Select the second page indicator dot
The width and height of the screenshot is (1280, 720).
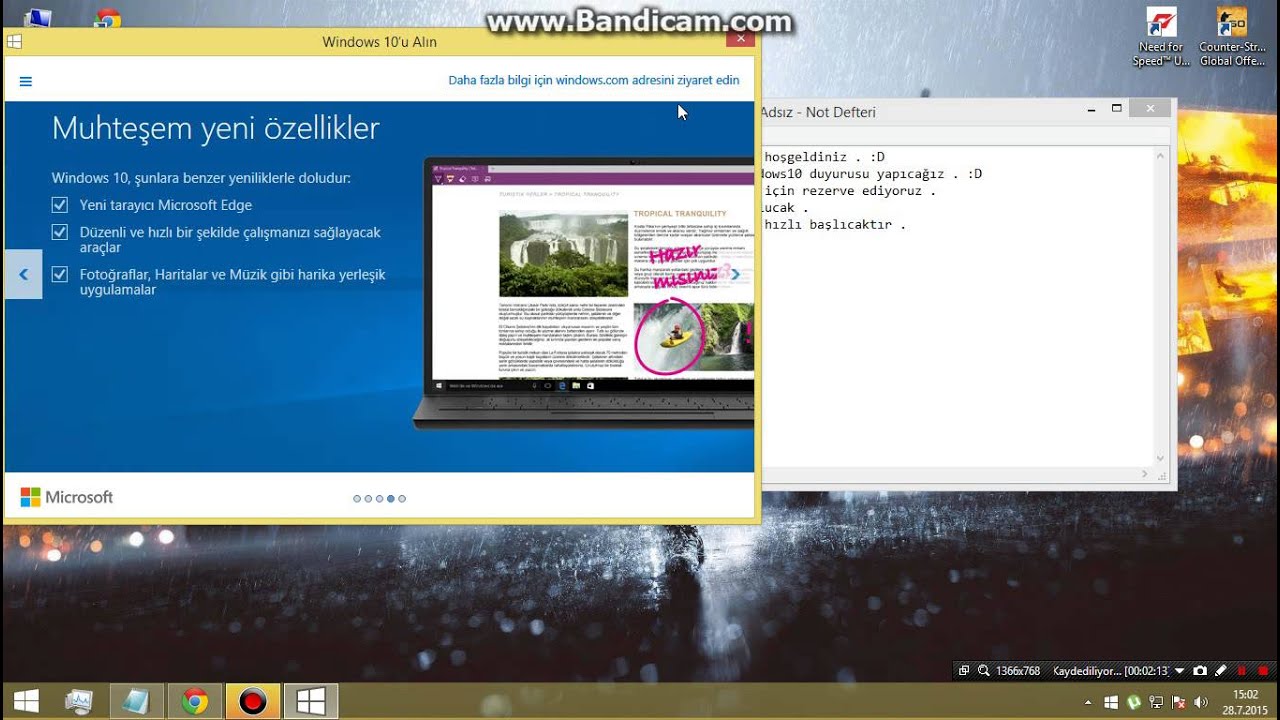coord(368,498)
